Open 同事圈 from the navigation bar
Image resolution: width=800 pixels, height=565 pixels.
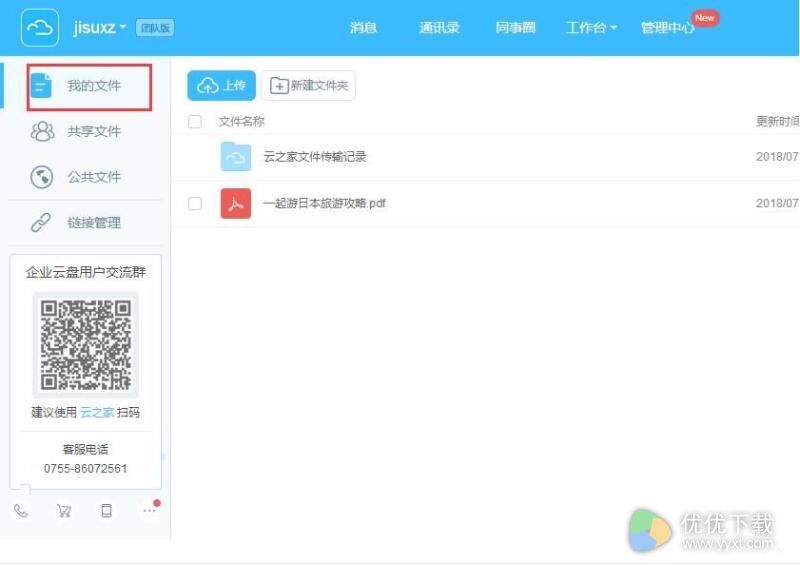[515, 28]
